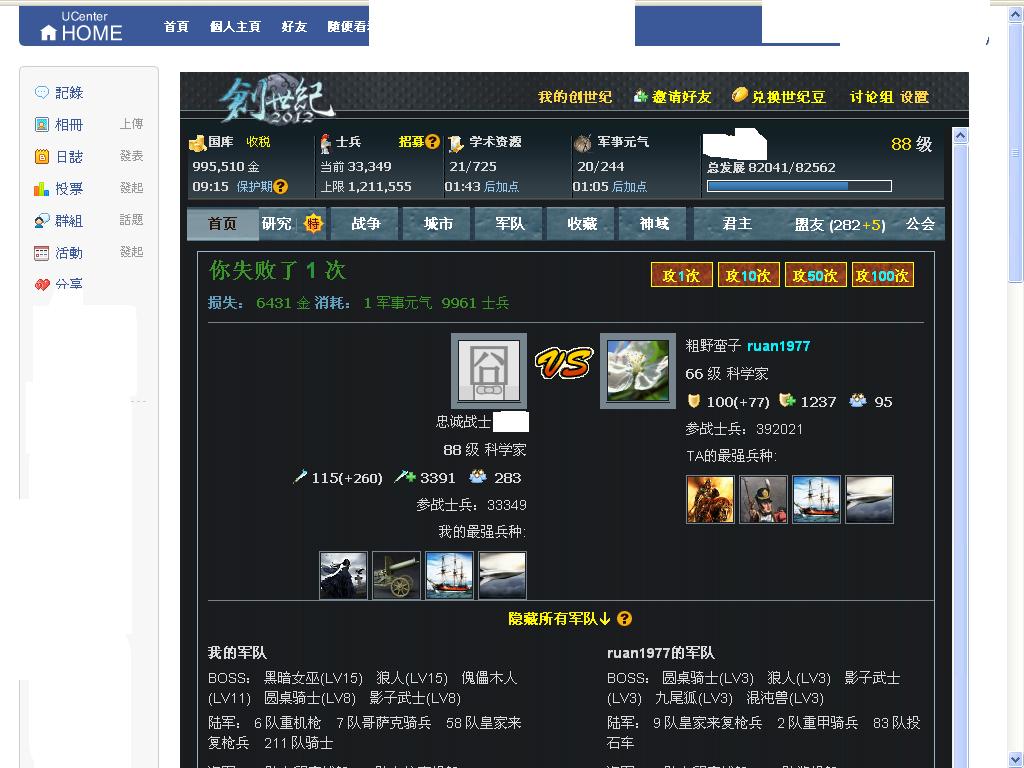Viewport: 1024px width, 768px height.
Task: Open the 我的创世纪 link
Action: (575, 97)
